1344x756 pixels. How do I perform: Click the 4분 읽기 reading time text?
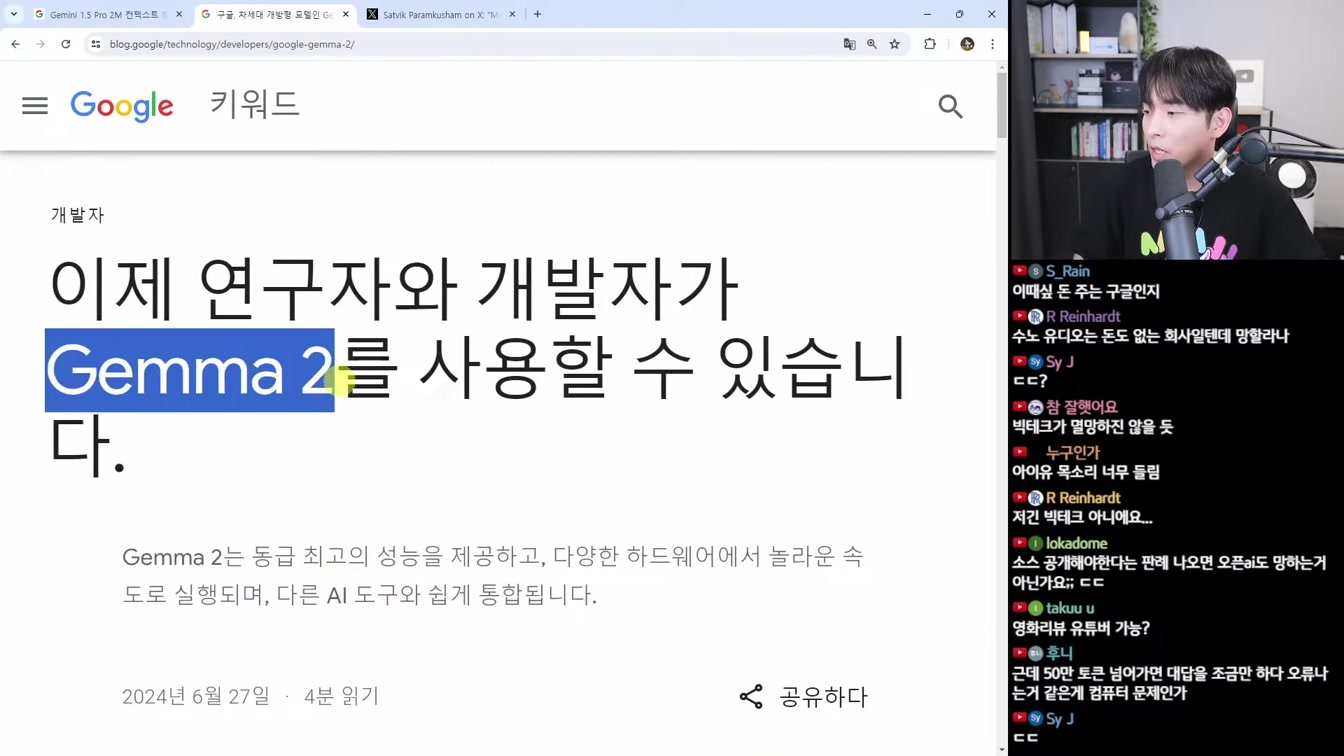tap(341, 696)
